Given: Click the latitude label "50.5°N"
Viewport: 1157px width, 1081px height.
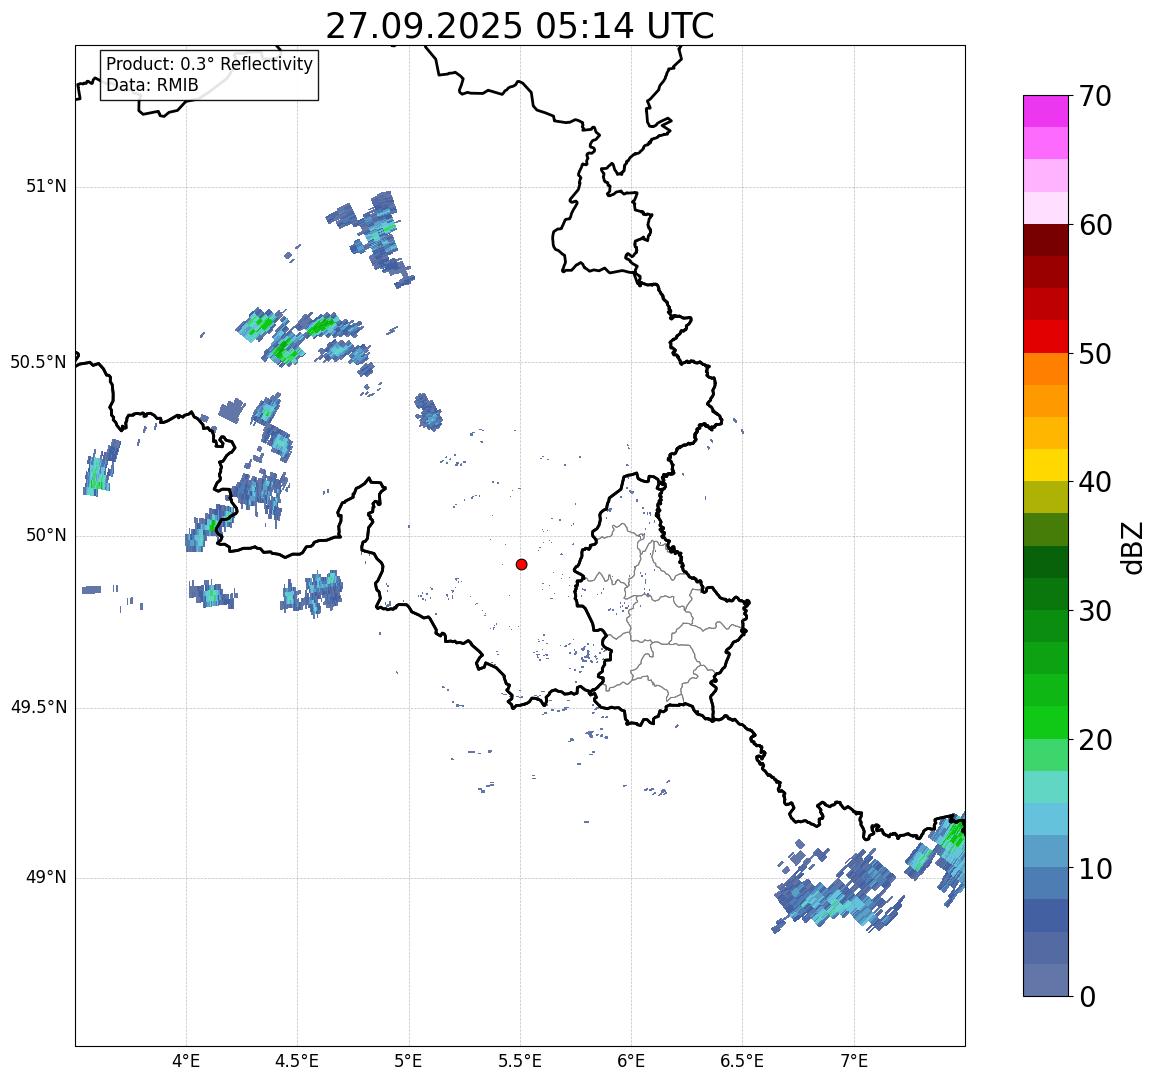Looking at the screenshot, I should tap(38, 362).
